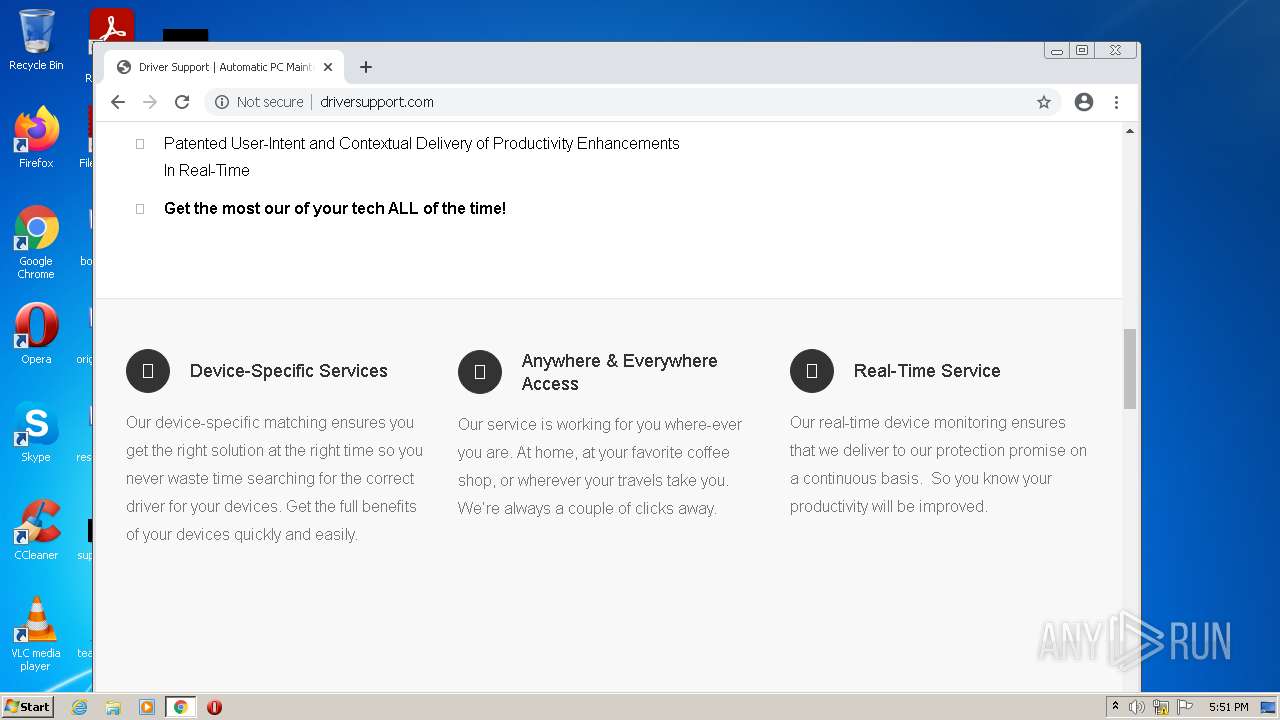The height and width of the screenshot is (720, 1280).
Task: Open Firefox desktop shortcut
Action: (x=36, y=138)
